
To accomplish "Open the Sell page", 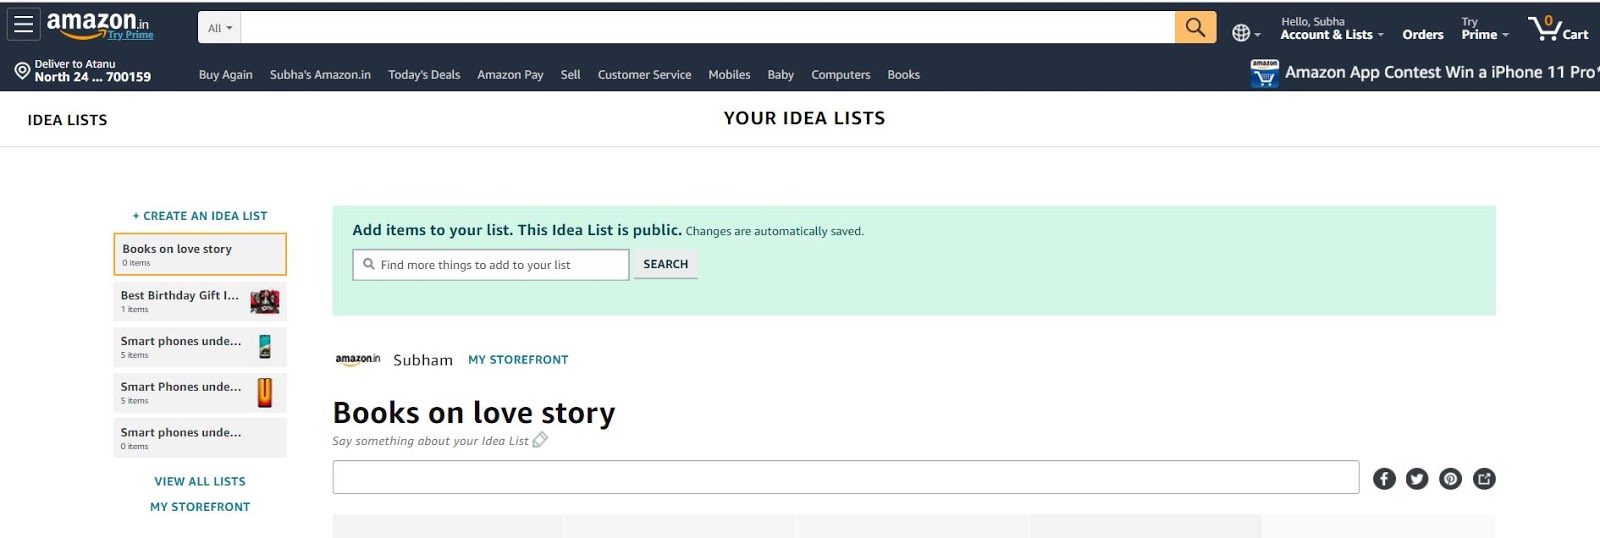I will (x=570, y=75).
